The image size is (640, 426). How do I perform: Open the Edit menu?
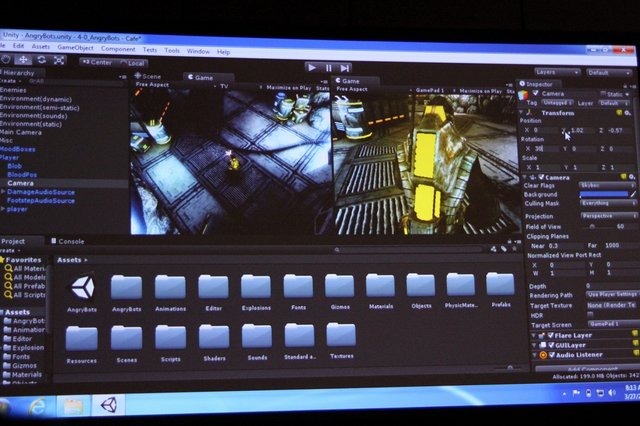(x=18, y=46)
